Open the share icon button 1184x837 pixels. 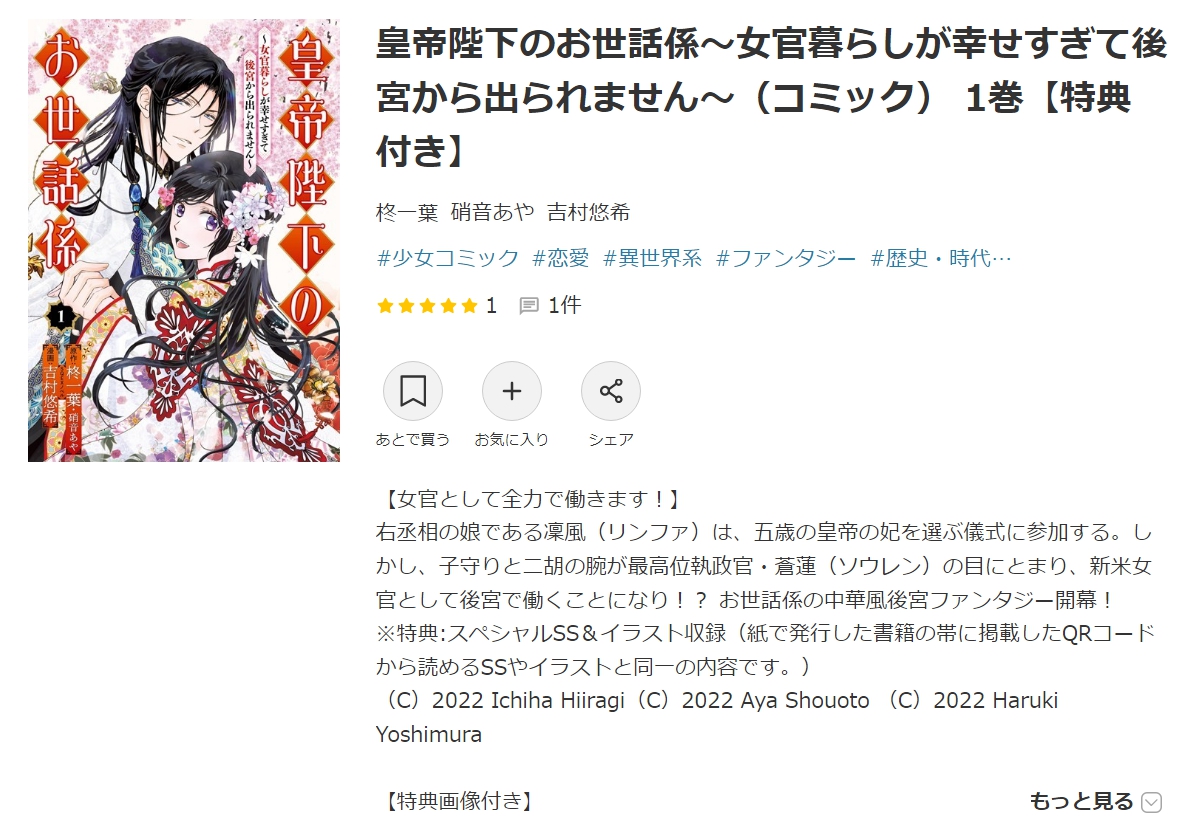(x=611, y=391)
